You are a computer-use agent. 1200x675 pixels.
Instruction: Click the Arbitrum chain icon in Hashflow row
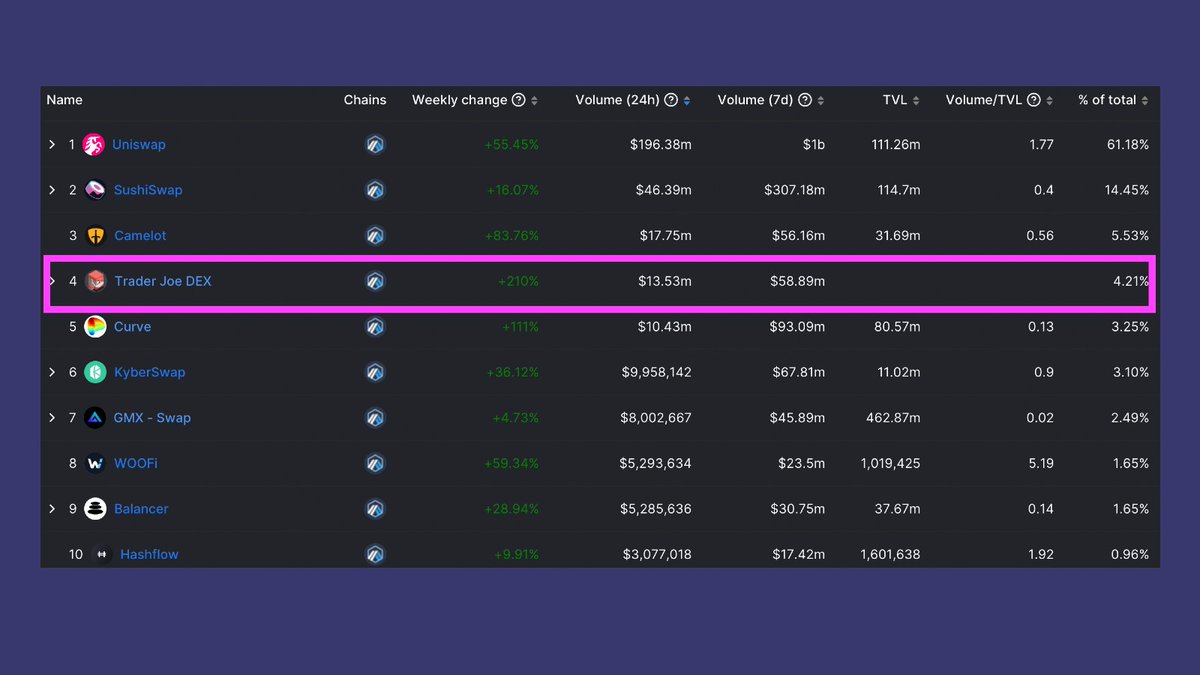coord(375,554)
